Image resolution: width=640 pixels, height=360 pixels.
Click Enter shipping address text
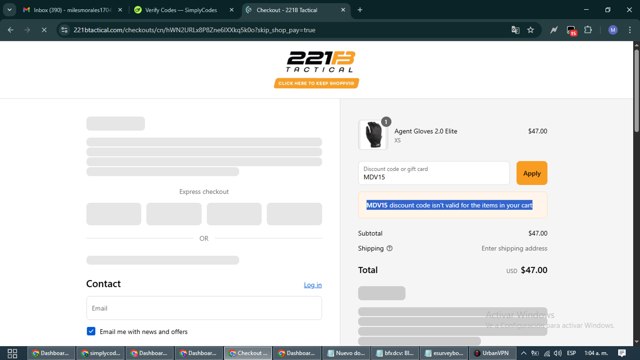(x=514, y=248)
